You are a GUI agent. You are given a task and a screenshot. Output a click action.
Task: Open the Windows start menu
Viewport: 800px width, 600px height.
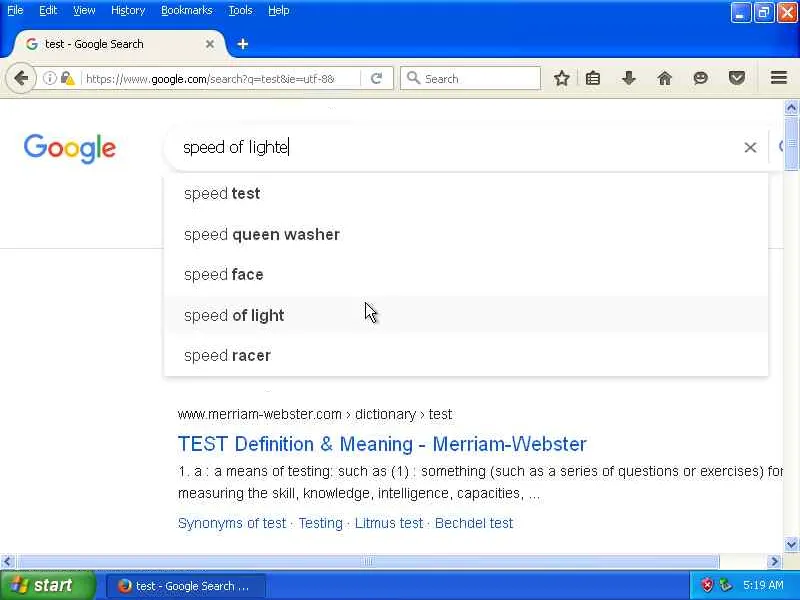tap(47, 585)
